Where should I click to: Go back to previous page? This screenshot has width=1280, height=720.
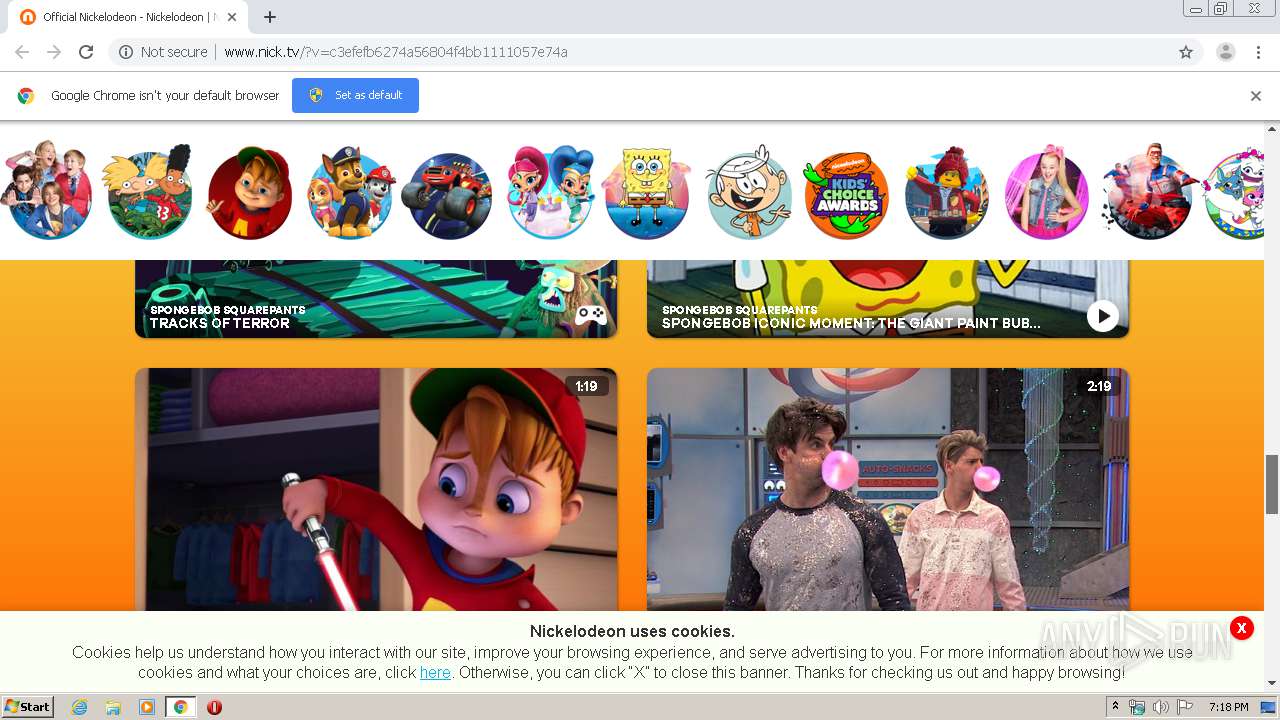(x=22, y=52)
